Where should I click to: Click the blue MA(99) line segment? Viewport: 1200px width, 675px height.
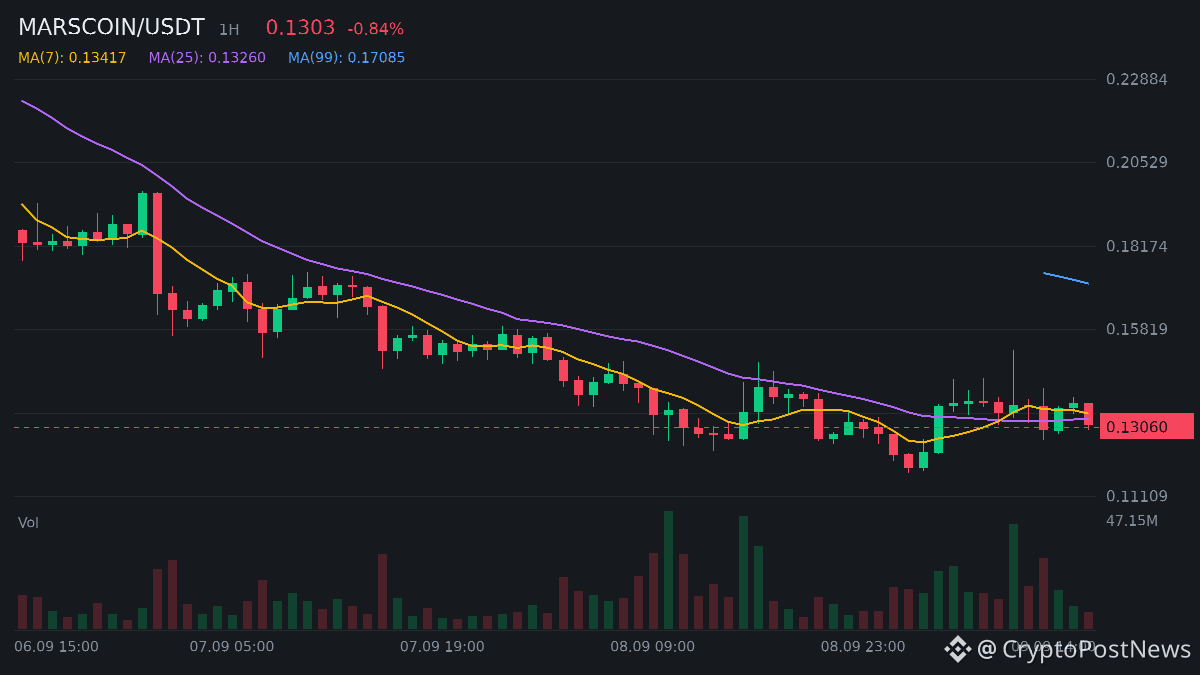pos(1066,278)
